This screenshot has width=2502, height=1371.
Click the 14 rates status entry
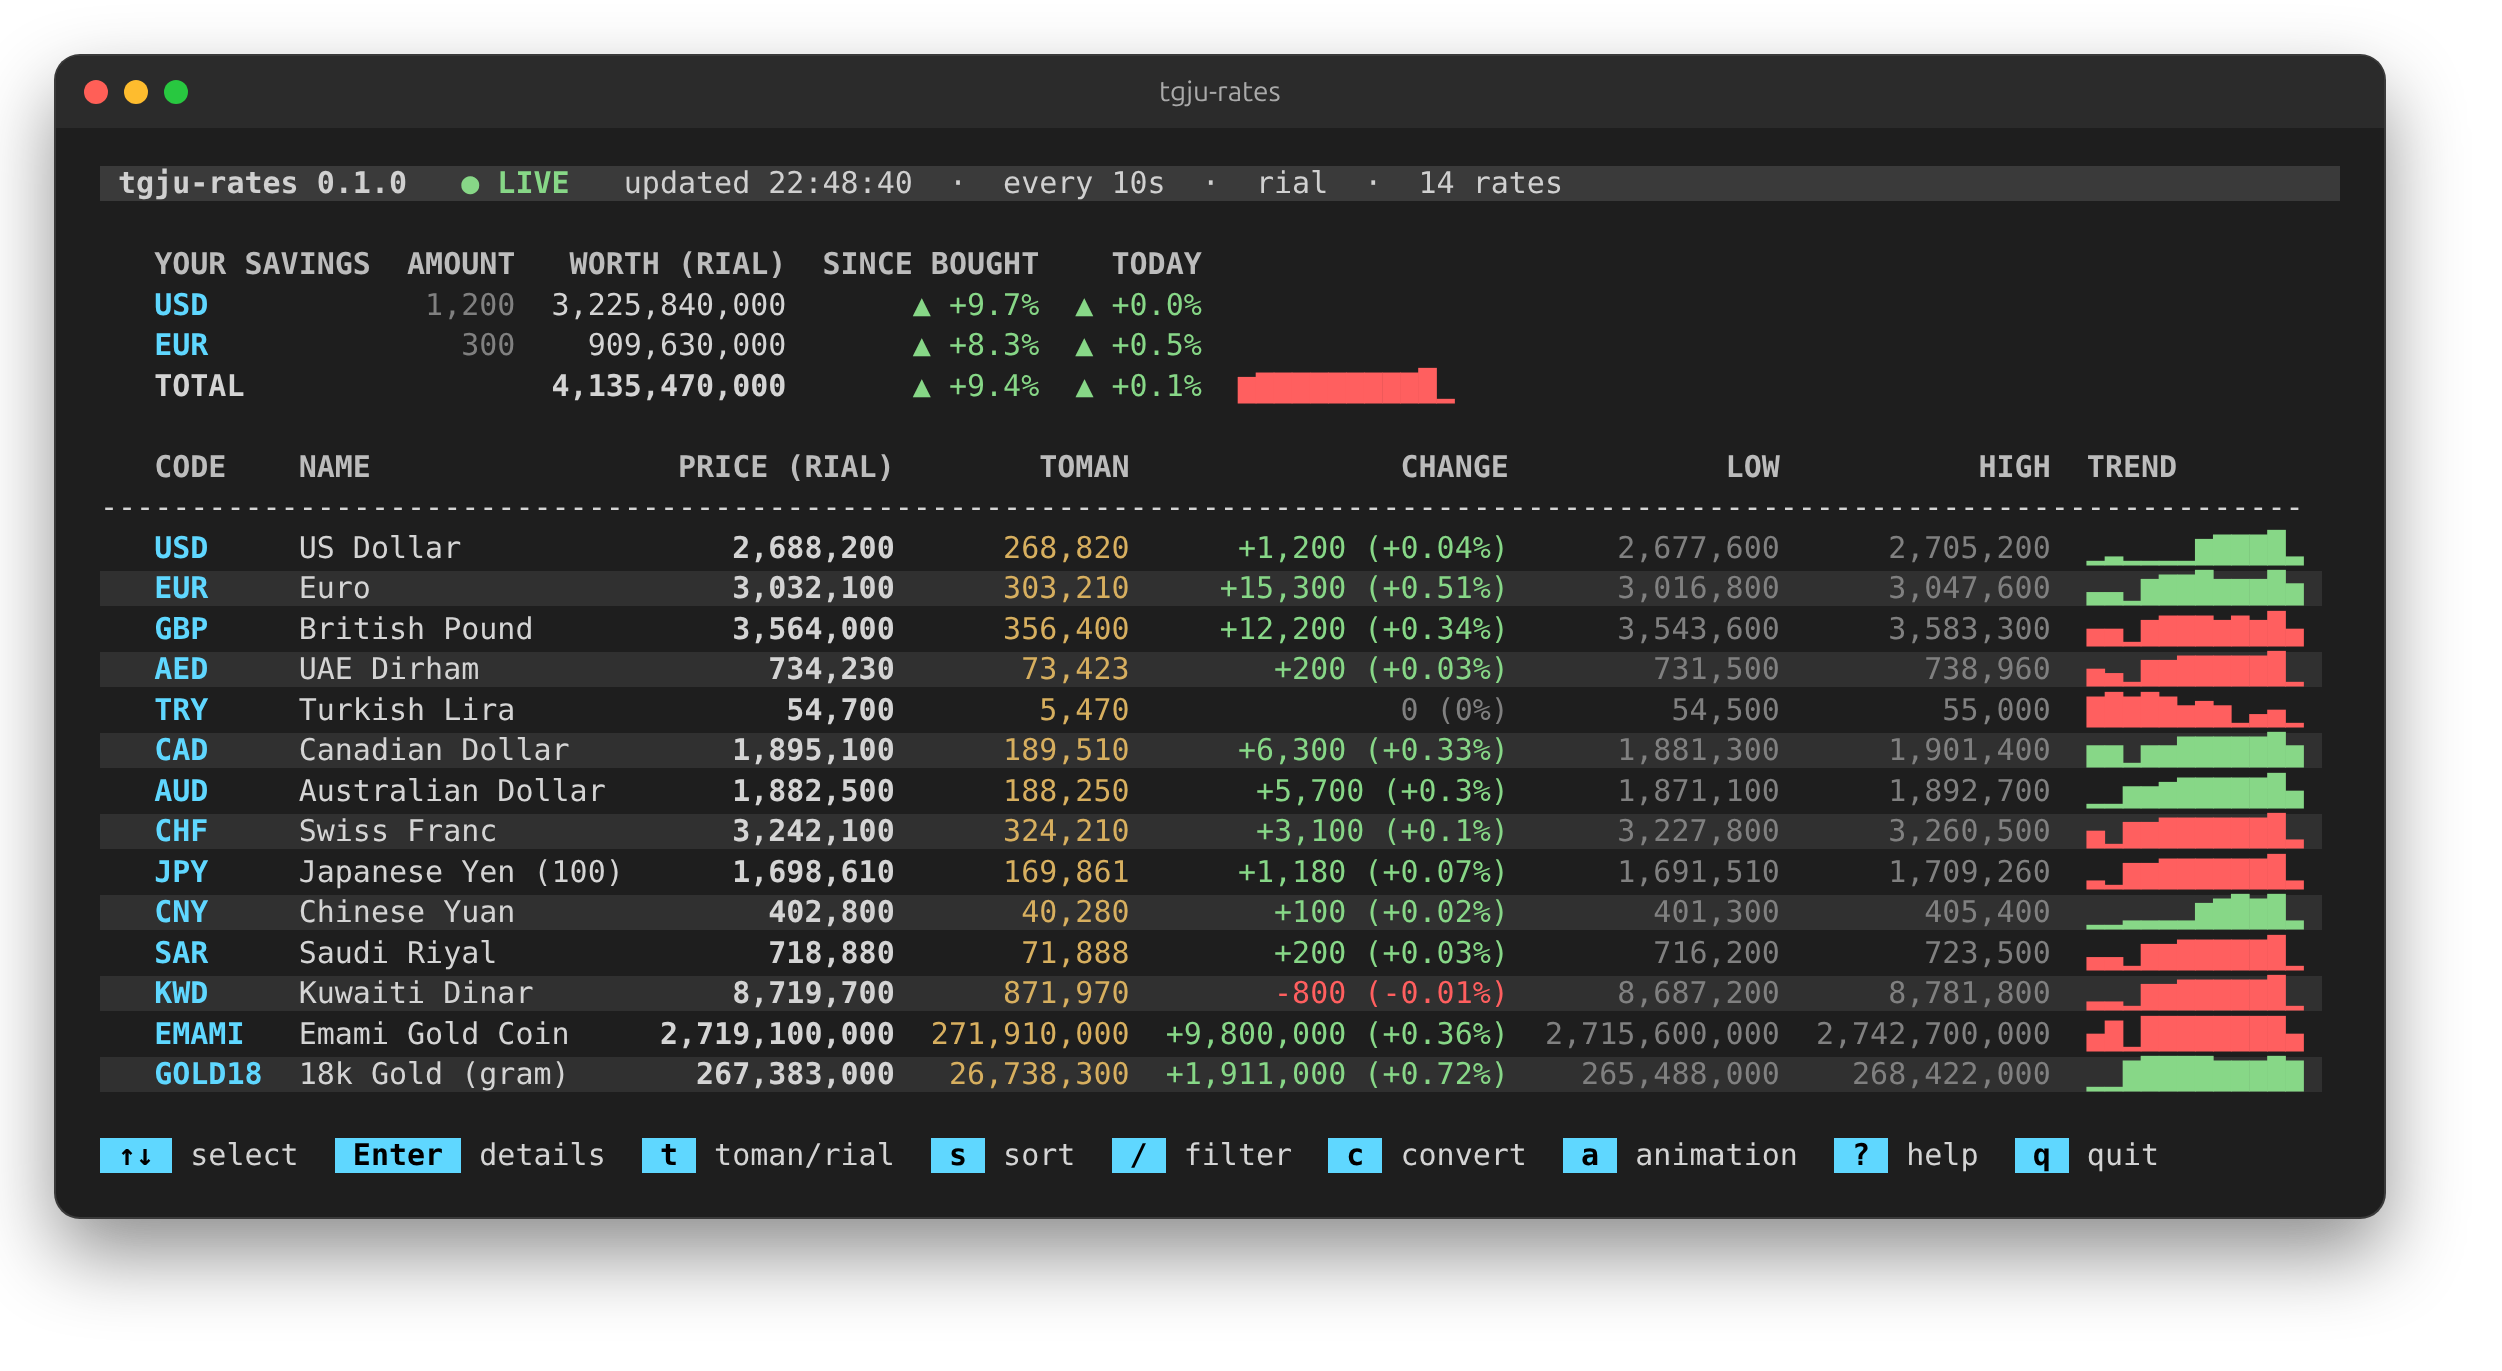1490,183
